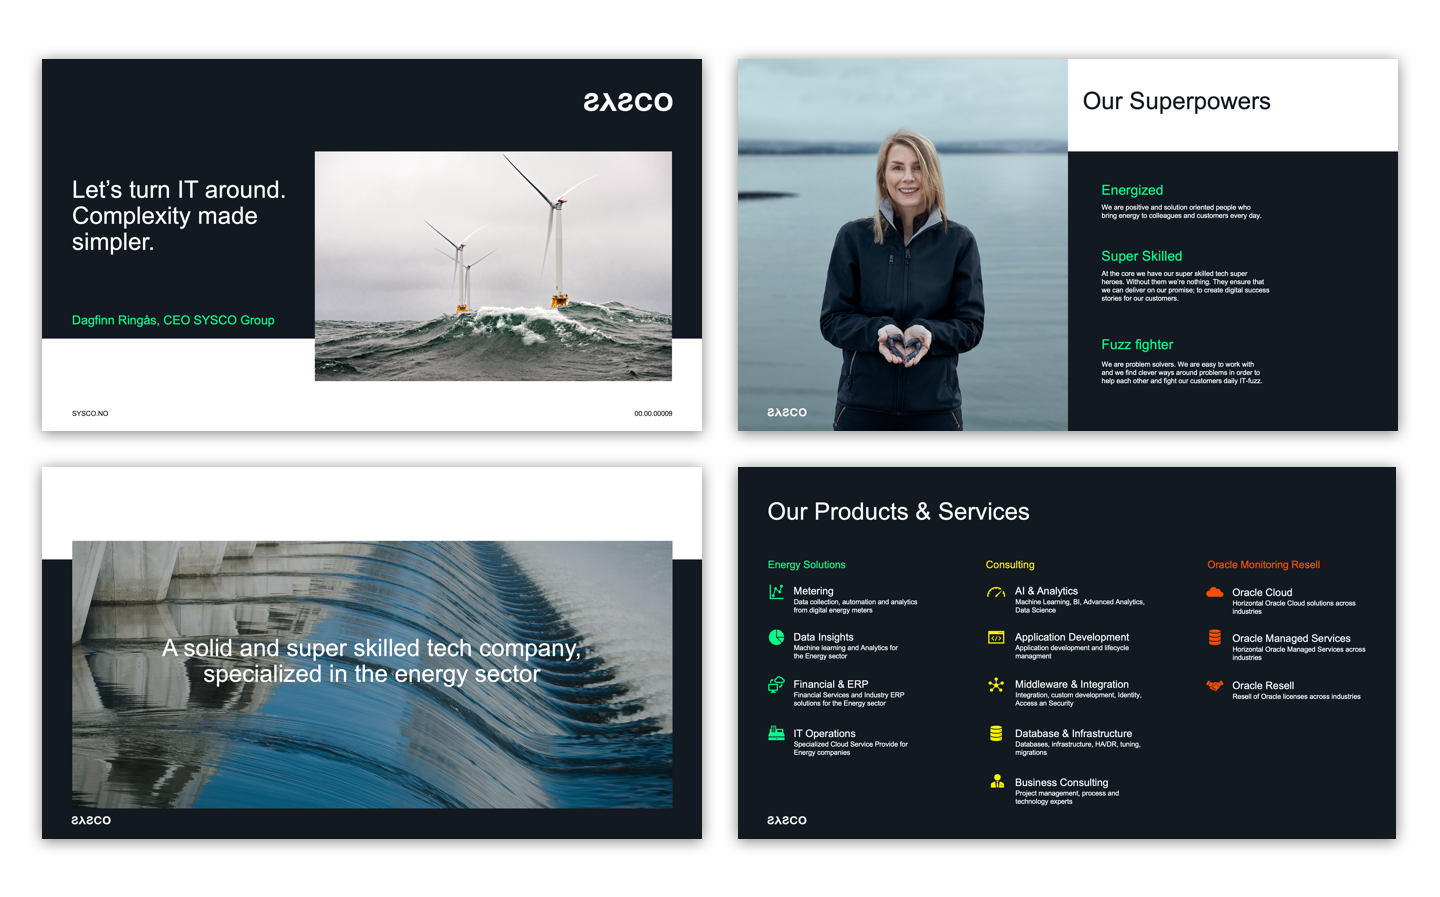This screenshot has width=1440, height=897.
Task: Click the "Data Insights" service title
Action: (x=823, y=637)
